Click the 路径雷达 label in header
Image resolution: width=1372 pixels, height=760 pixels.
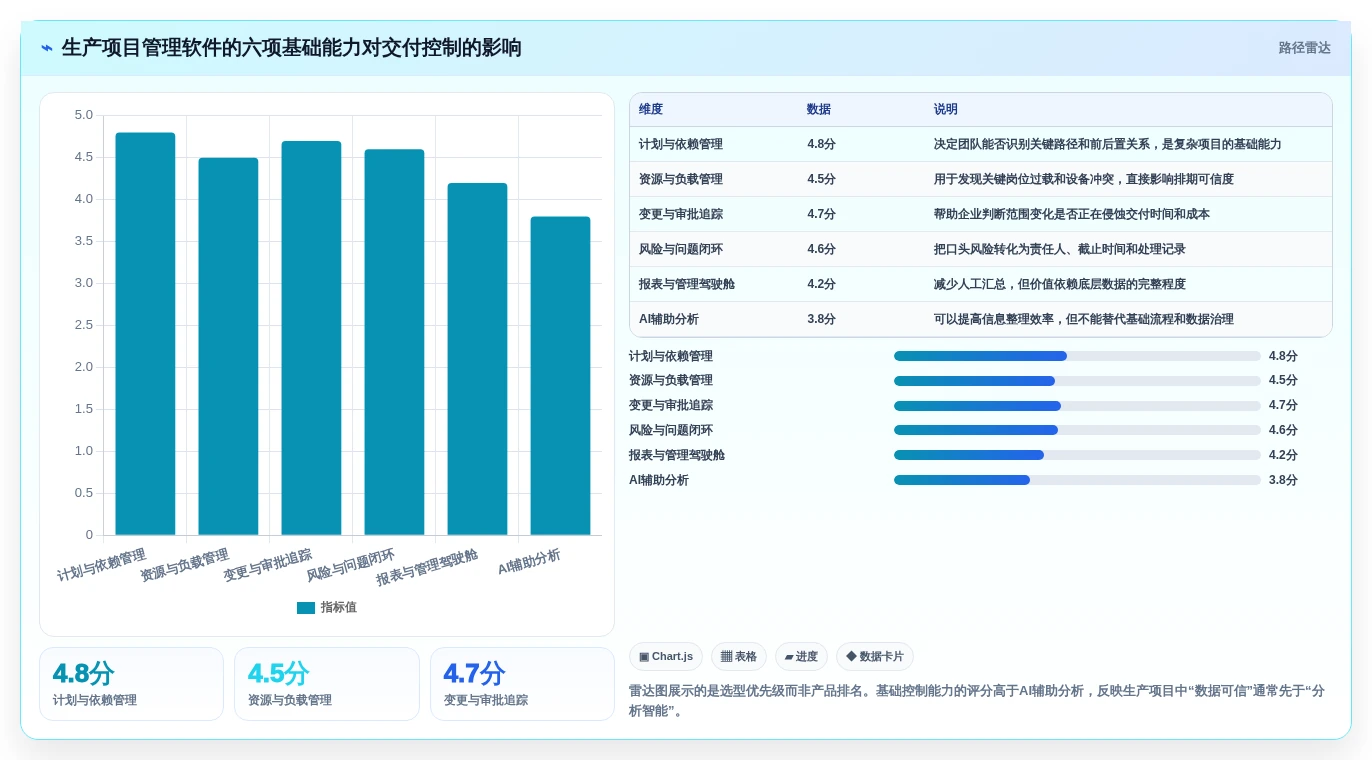point(1304,48)
